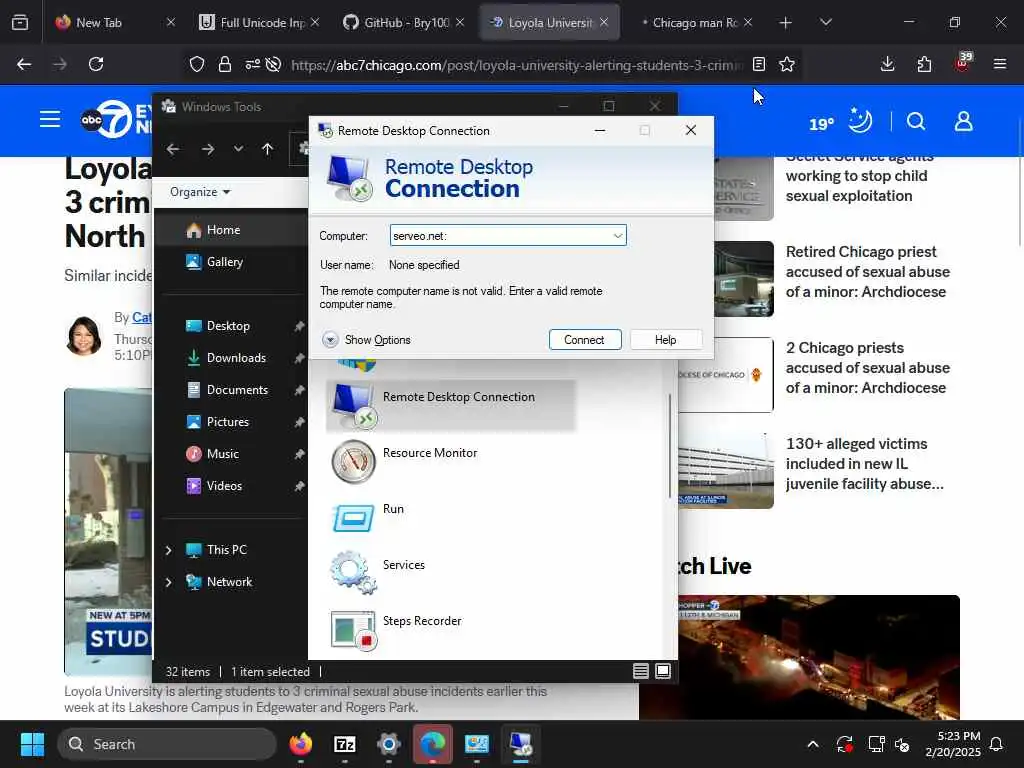Select This PC in sidebar
Screen dimensions: 1024x768
(227, 550)
